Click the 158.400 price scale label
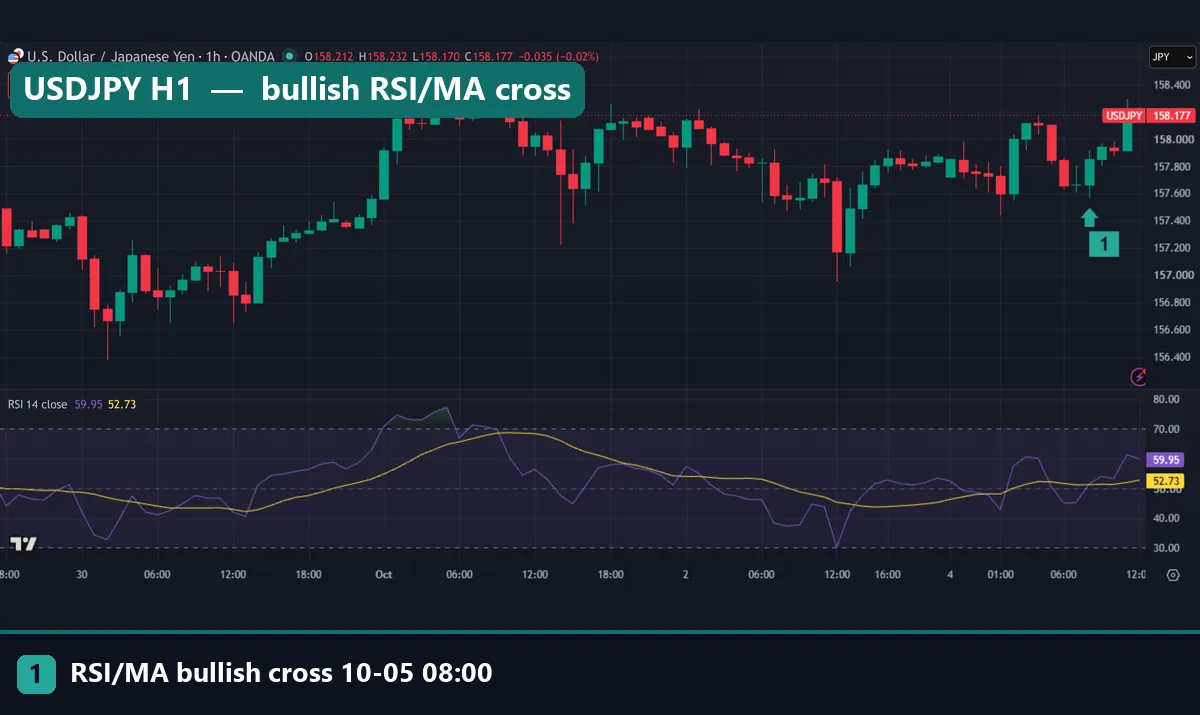The image size is (1200, 715). click(1171, 85)
